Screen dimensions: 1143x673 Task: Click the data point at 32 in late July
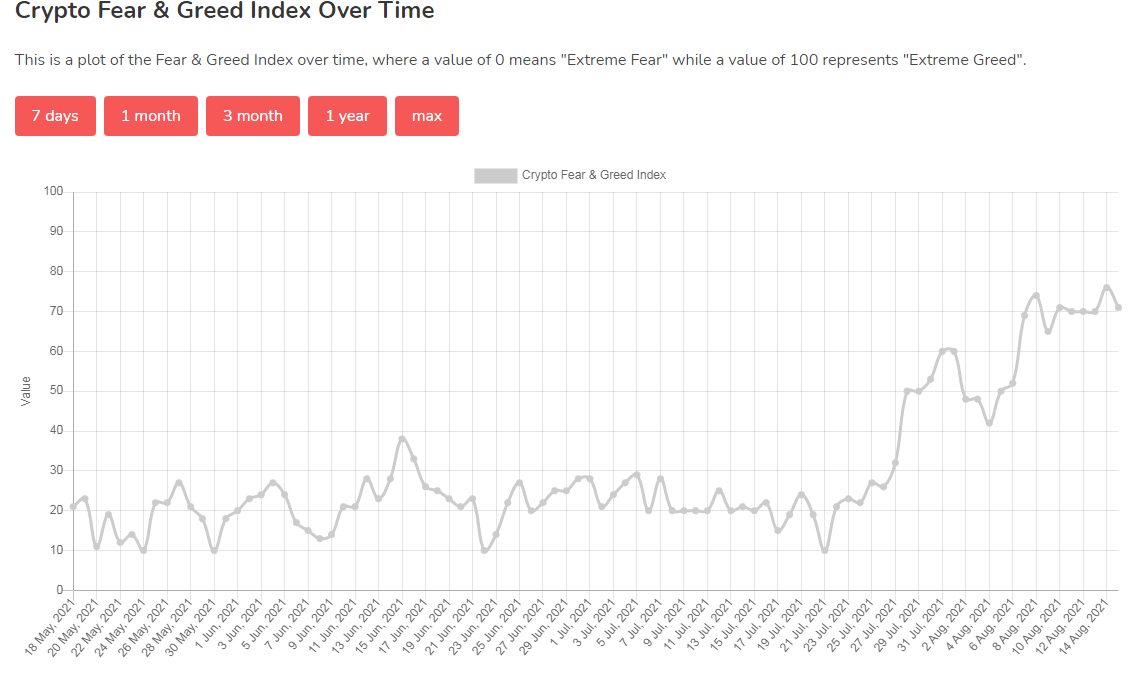click(x=895, y=463)
